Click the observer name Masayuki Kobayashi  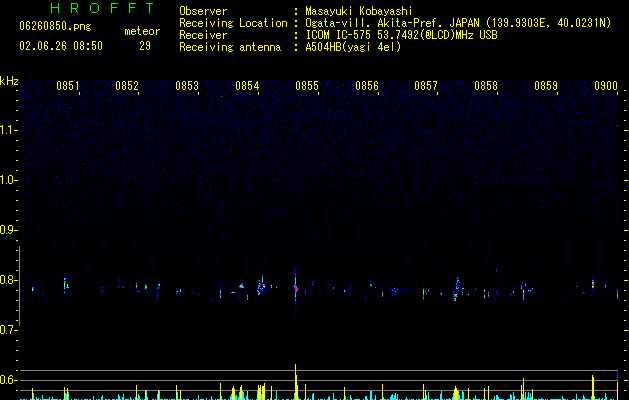coord(359,11)
